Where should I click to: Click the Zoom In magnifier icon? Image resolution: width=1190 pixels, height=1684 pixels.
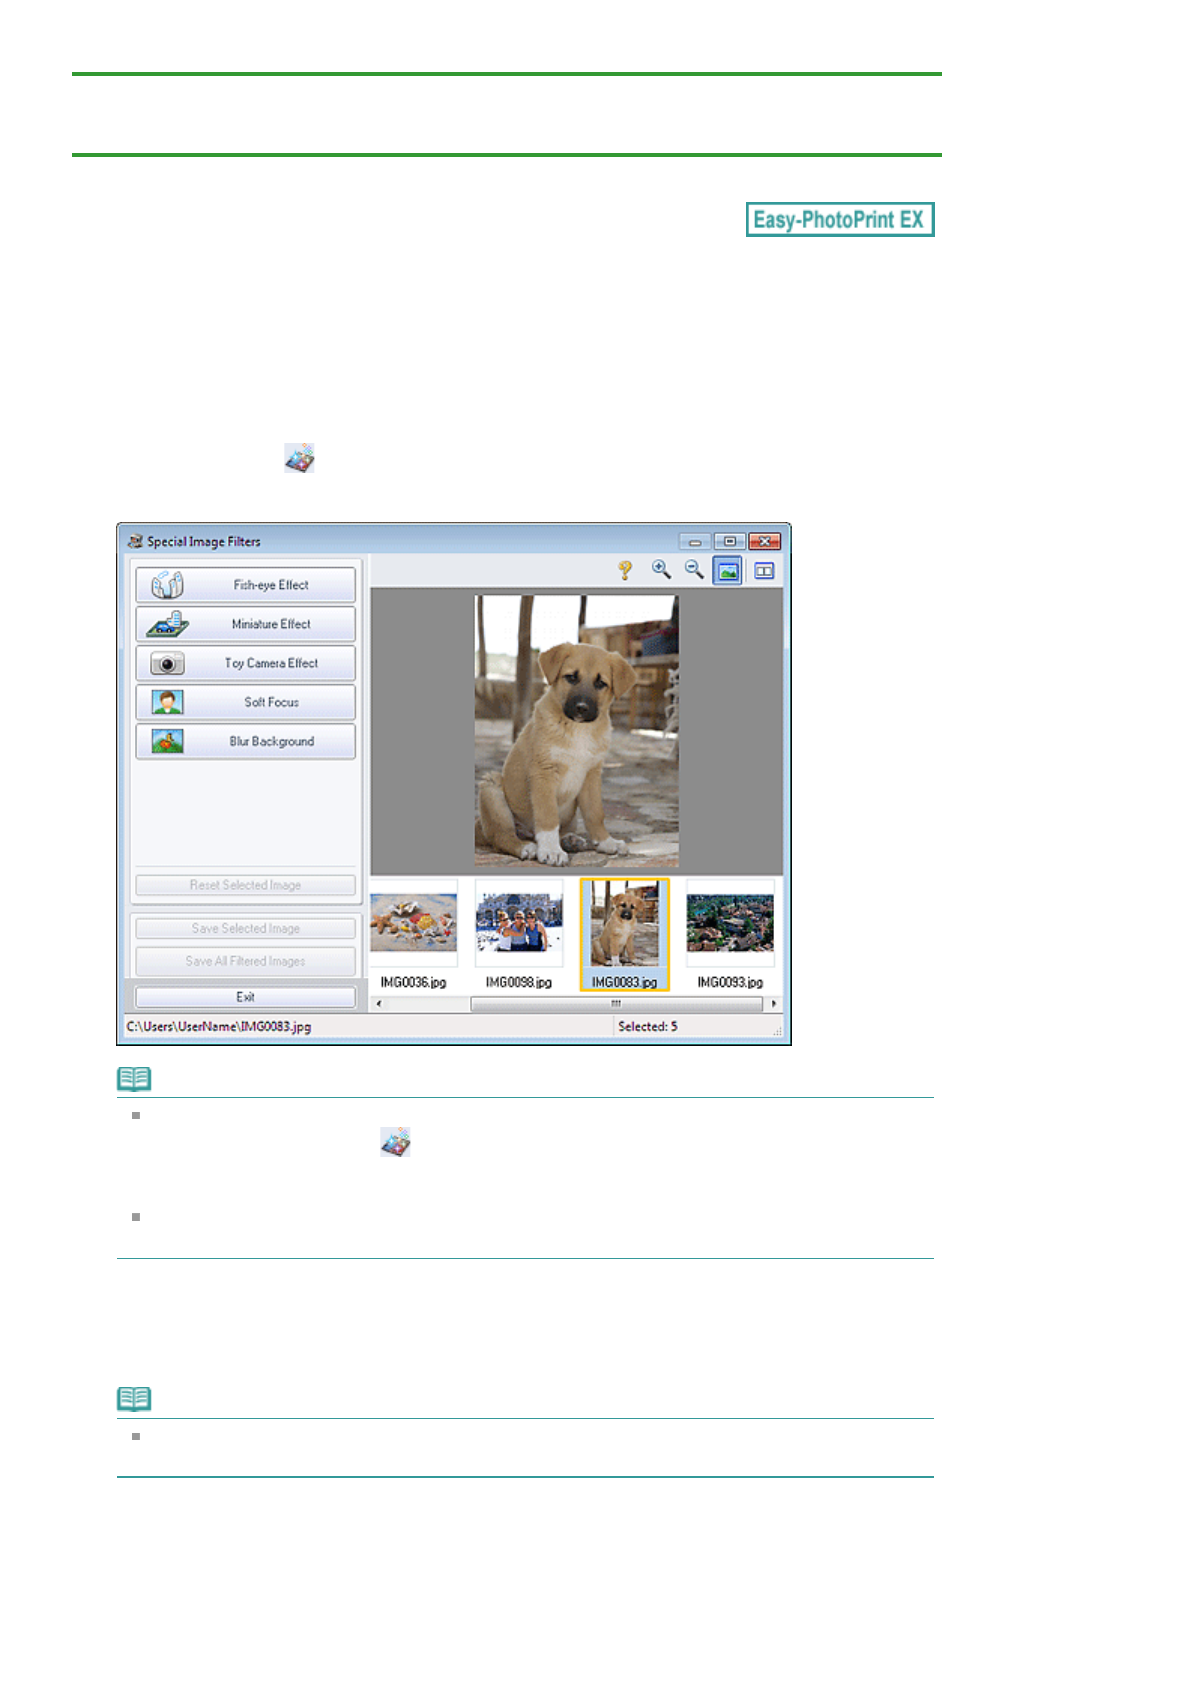[x=661, y=570]
